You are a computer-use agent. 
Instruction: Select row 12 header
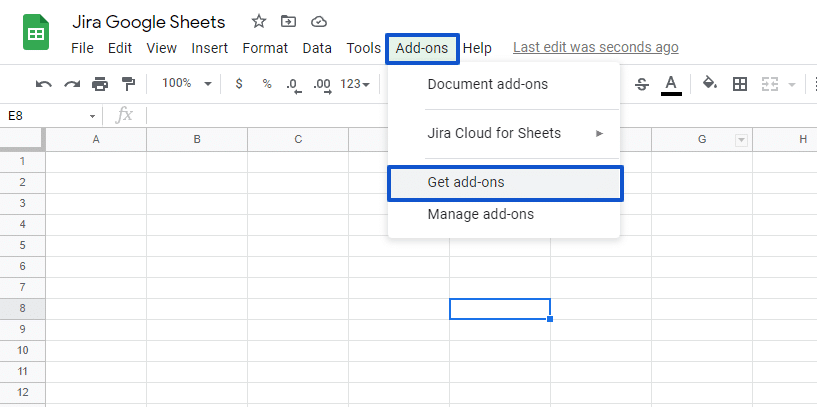22,392
